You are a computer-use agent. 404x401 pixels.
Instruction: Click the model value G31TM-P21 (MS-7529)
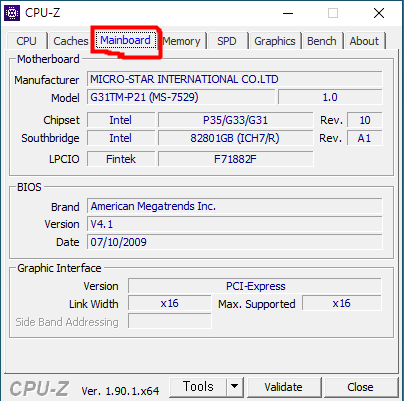coord(181,97)
